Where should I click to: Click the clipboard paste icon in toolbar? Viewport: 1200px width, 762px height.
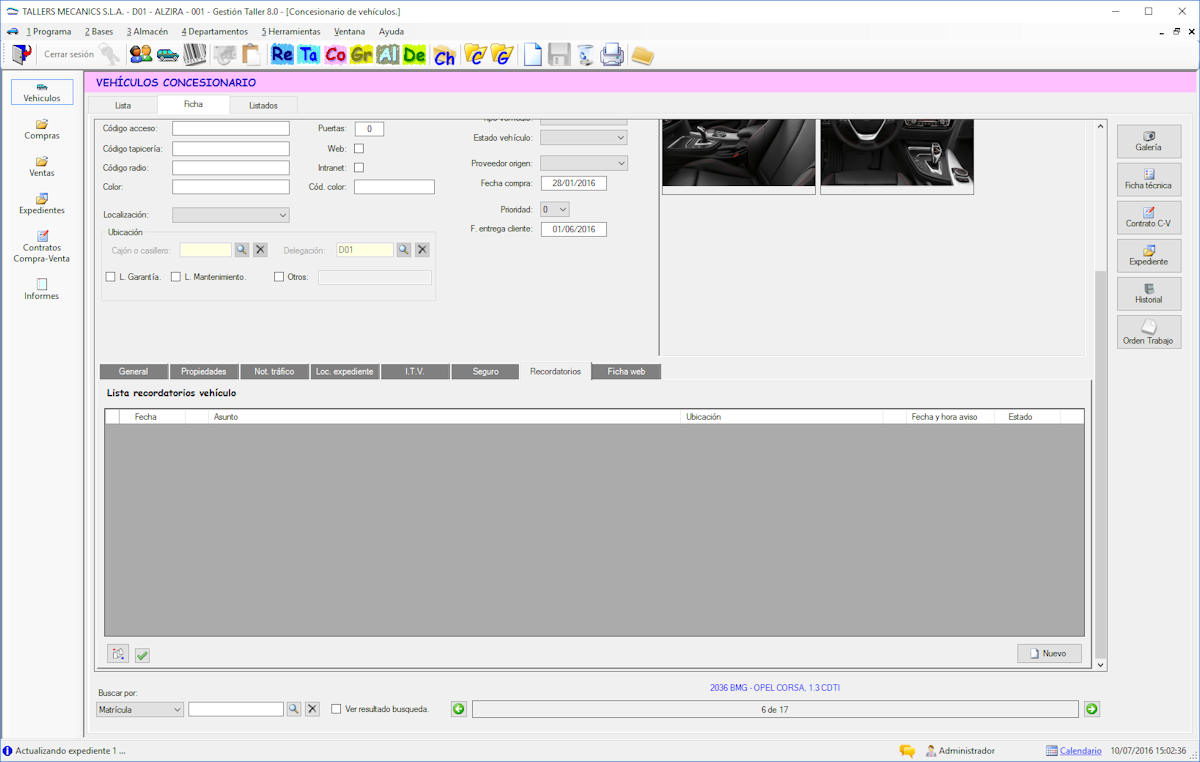point(250,54)
